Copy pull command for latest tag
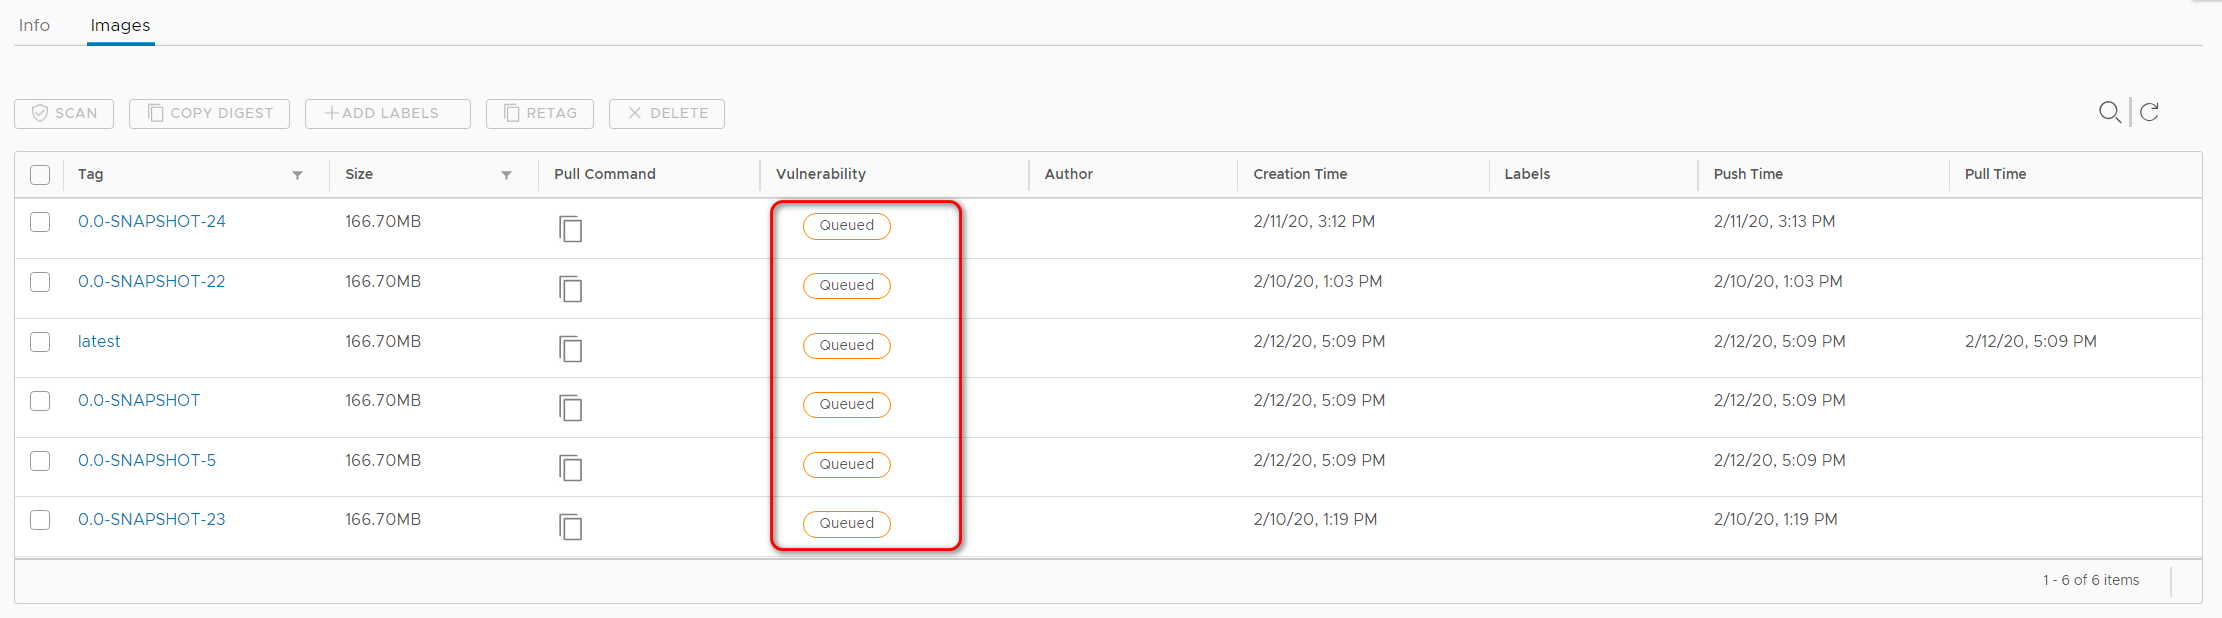The width and height of the screenshot is (2222, 618). 570,349
